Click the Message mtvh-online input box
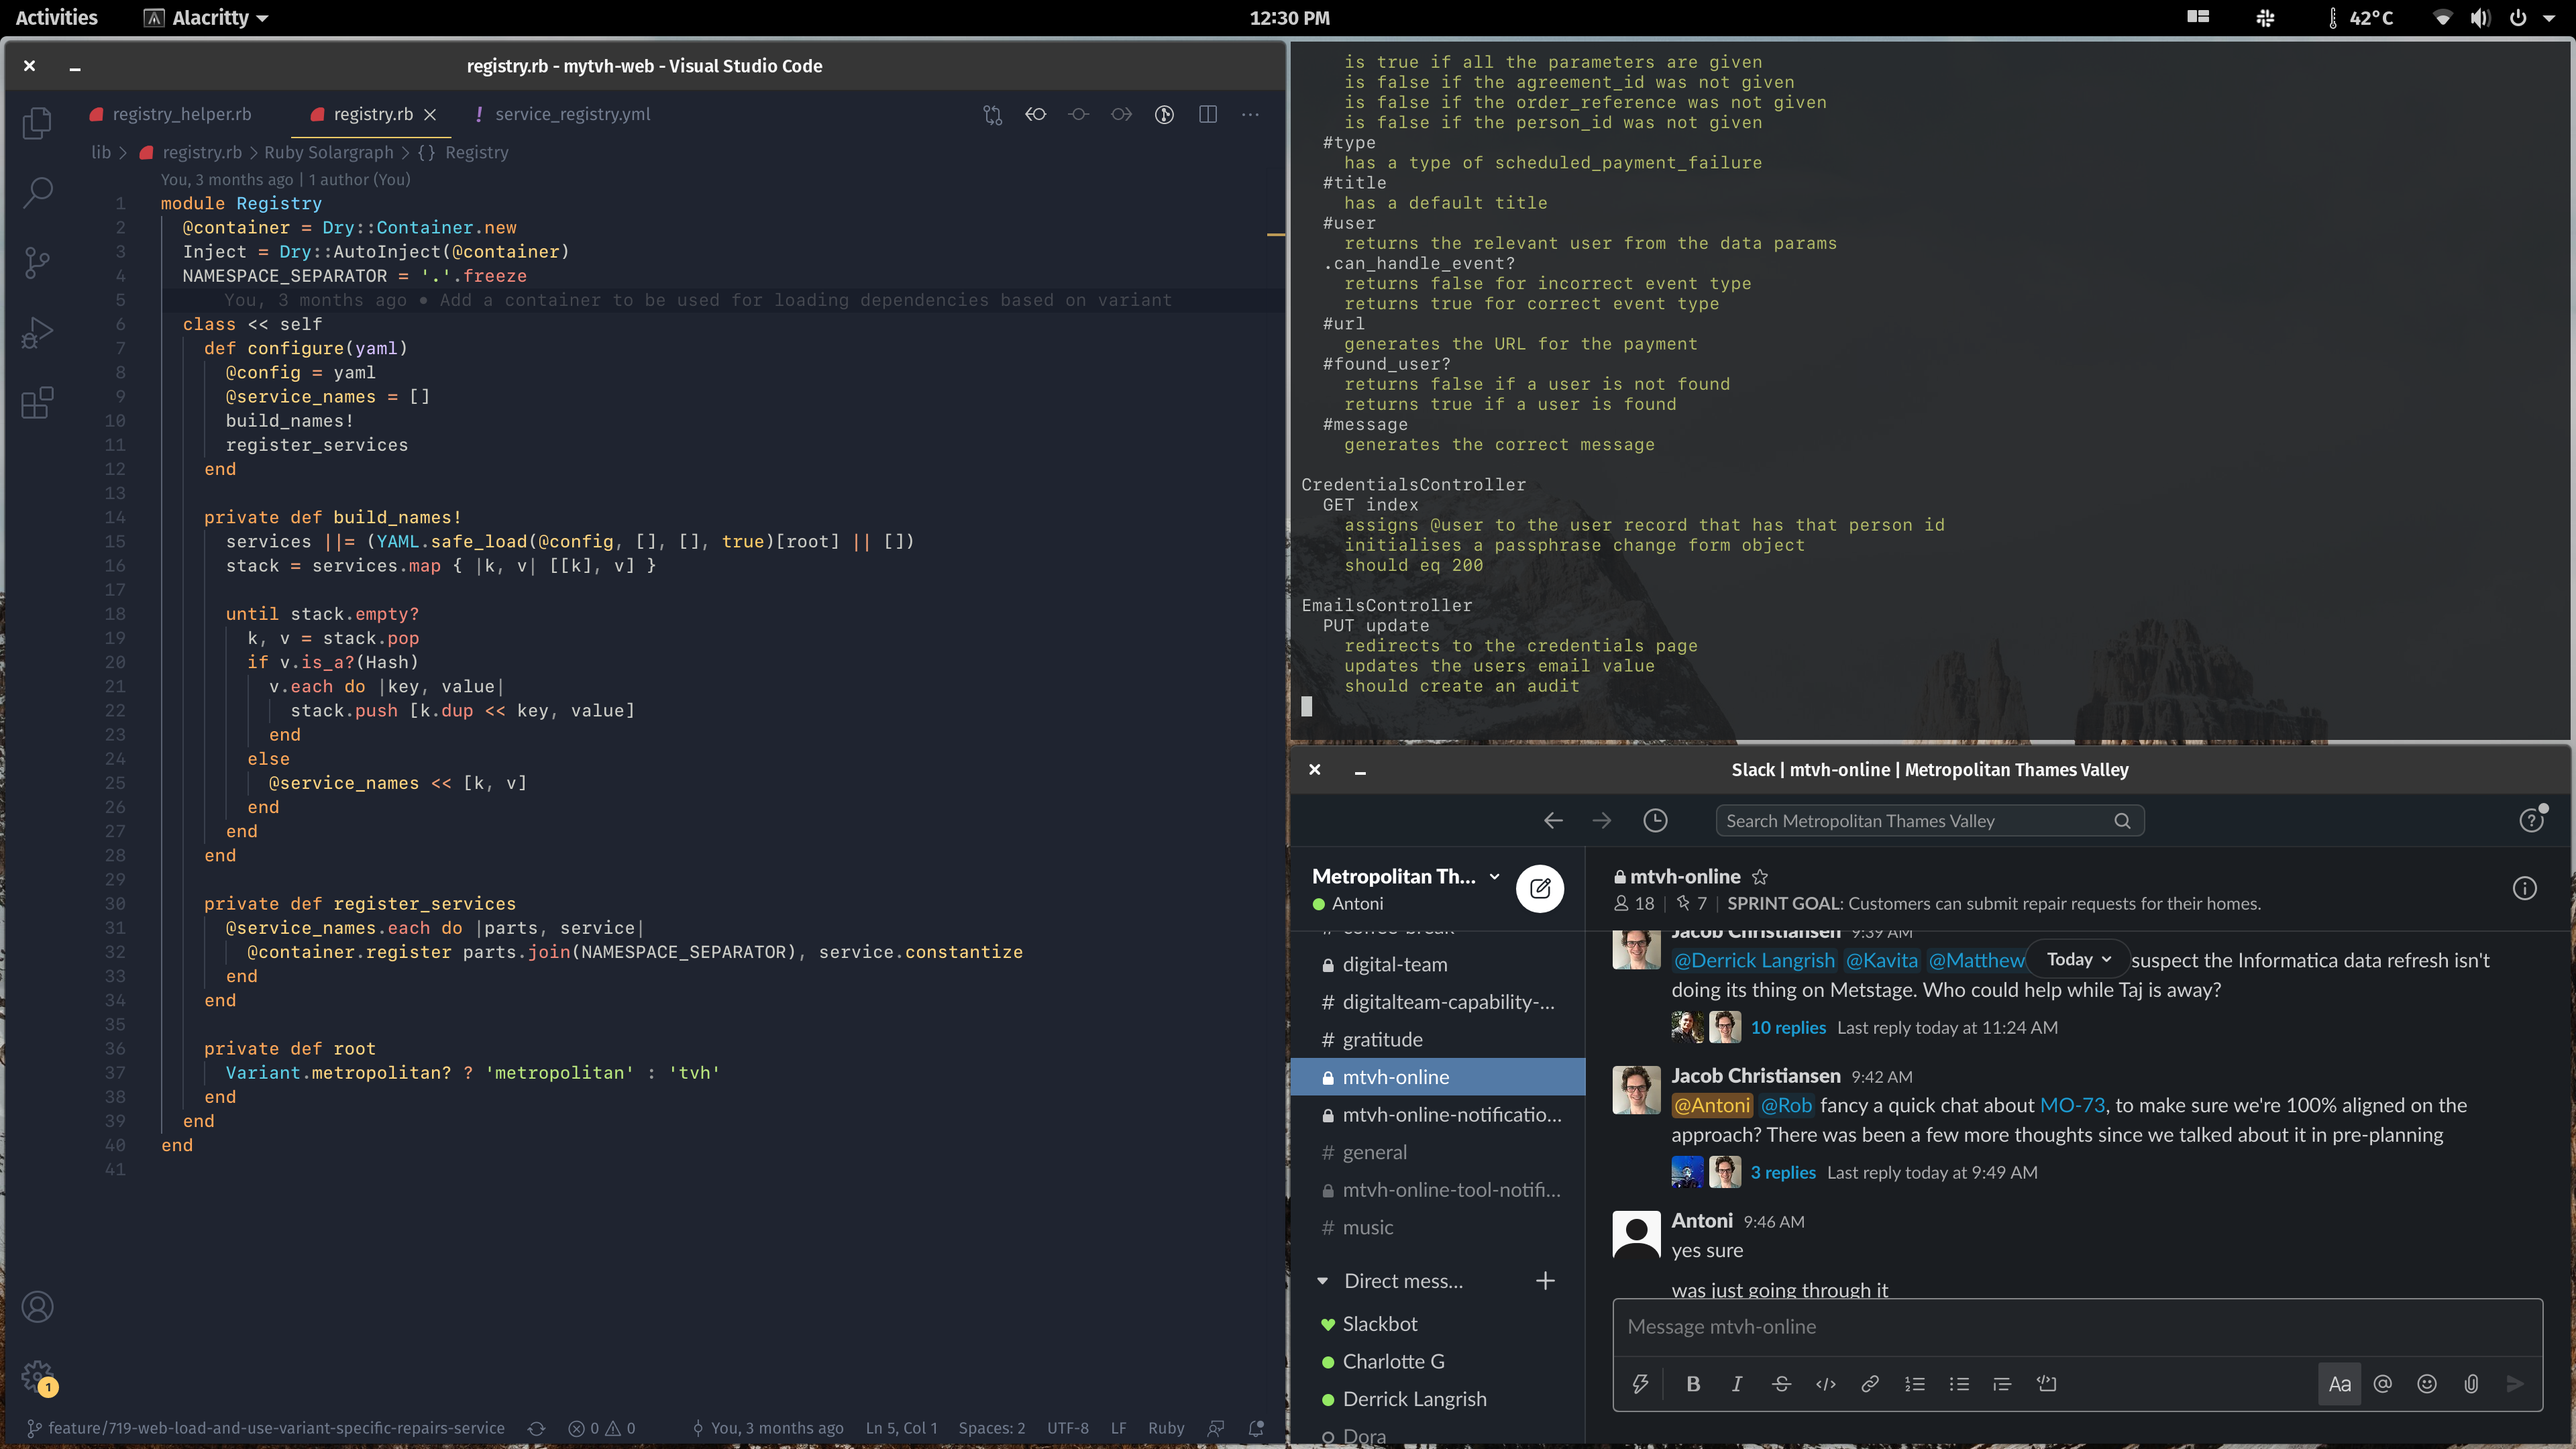Viewport: 2576px width, 1449px height. point(2077,1327)
